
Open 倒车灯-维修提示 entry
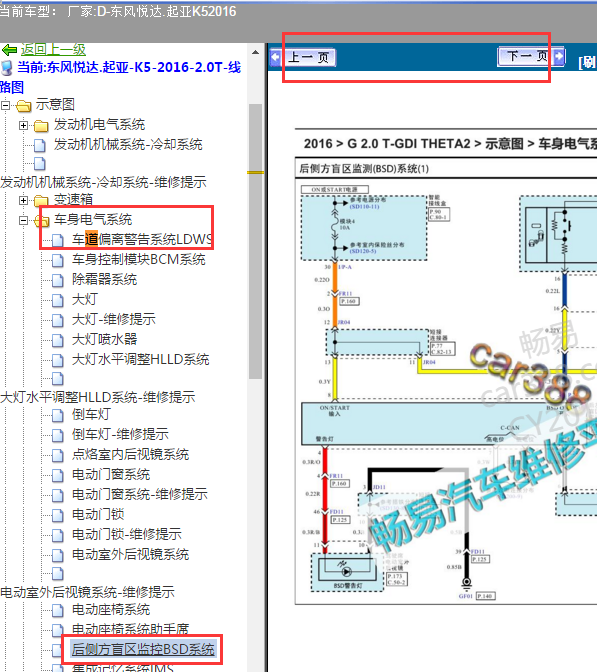[120, 434]
